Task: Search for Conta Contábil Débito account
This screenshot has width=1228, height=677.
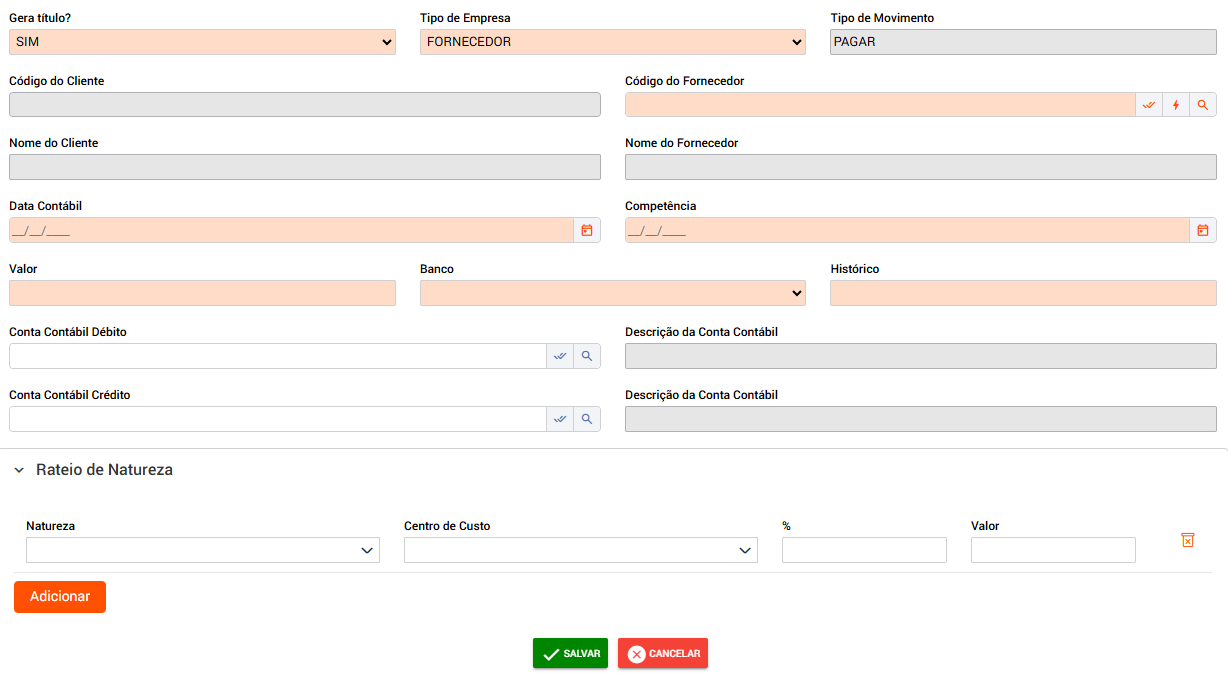Action: (x=587, y=357)
